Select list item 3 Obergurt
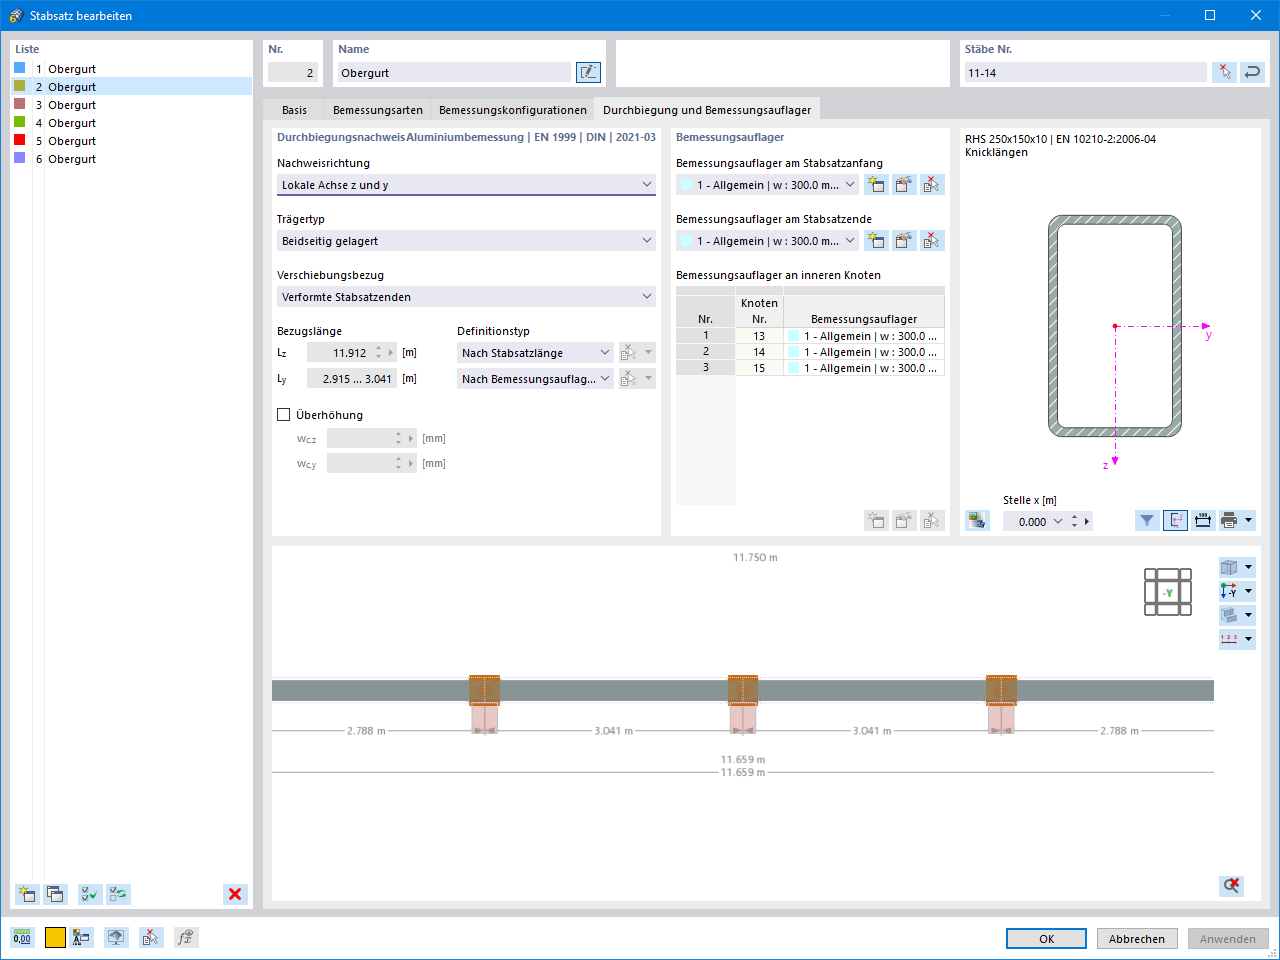 pyautogui.click(x=131, y=105)
